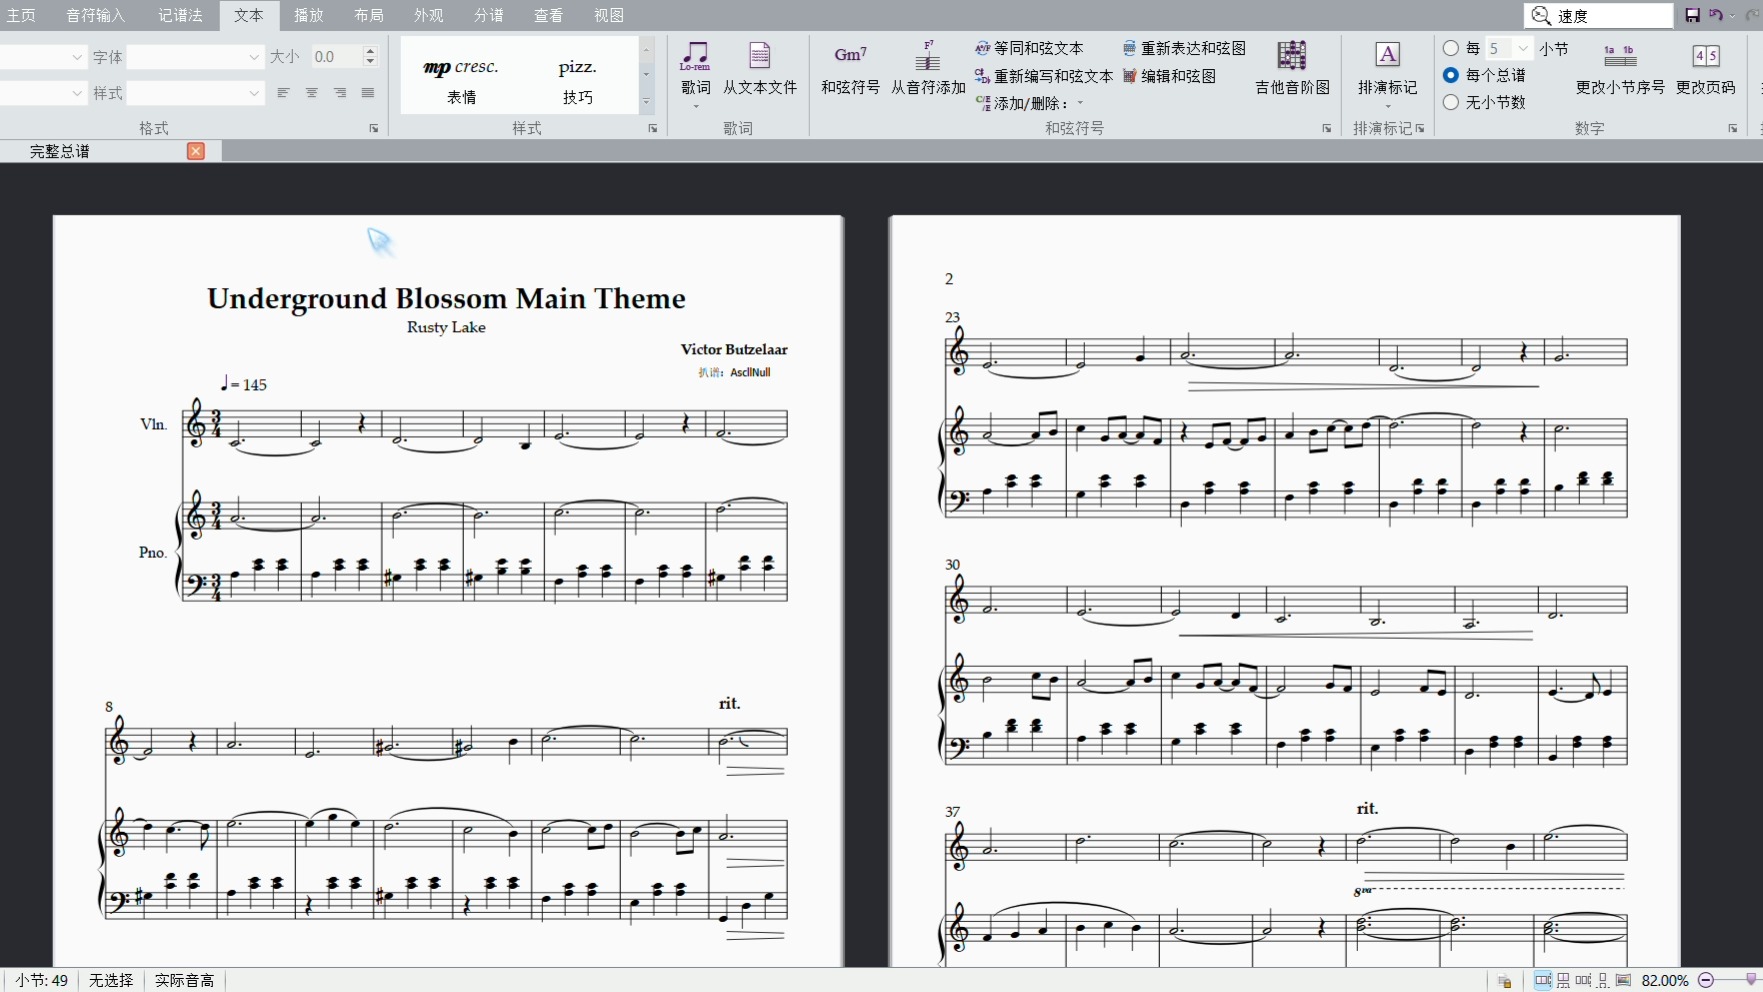
Task: Select the 每 (every N bars) radio button
Action: [1451, 48]
